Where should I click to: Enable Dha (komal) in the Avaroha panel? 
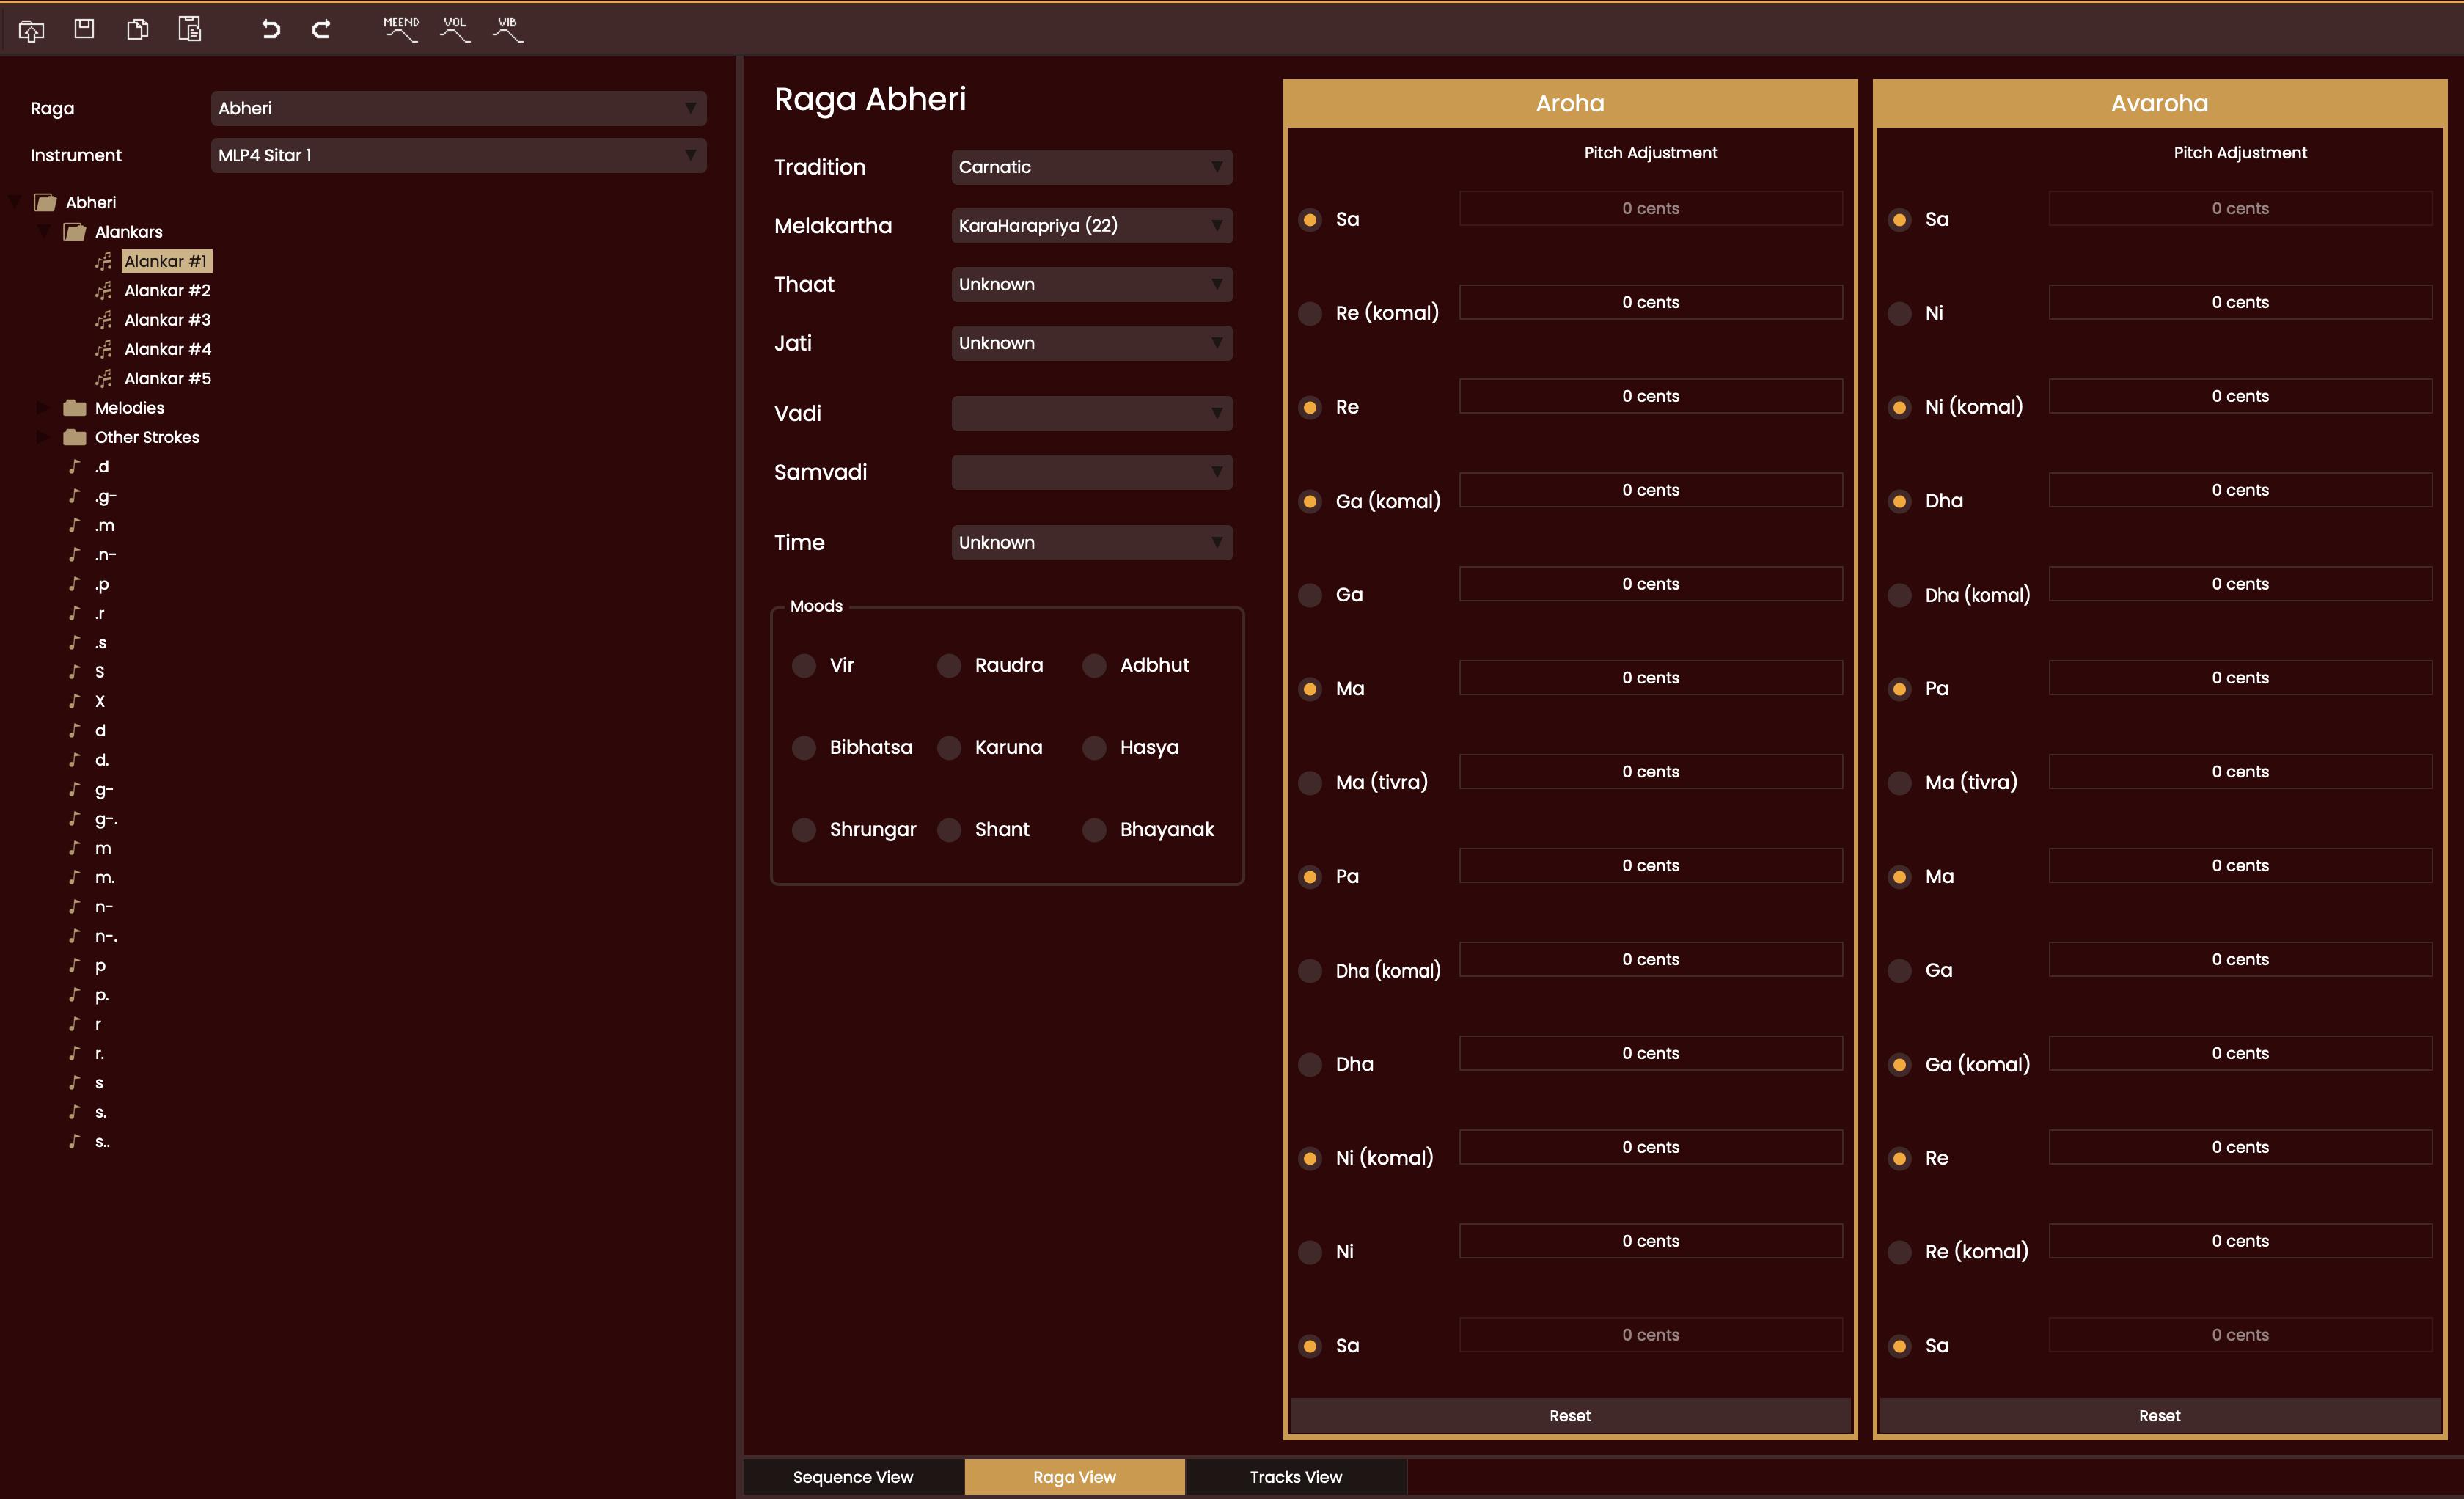pyautogui.click(x=1899, y=595)
